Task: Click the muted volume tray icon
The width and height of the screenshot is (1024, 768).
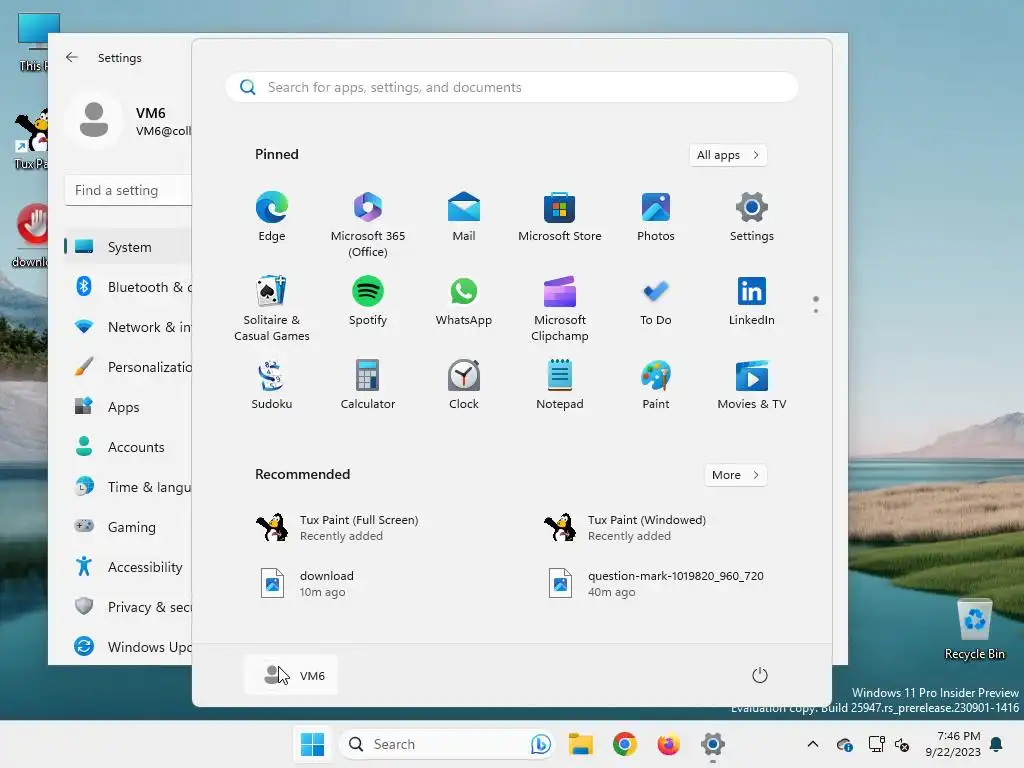Action: [902, 744]
